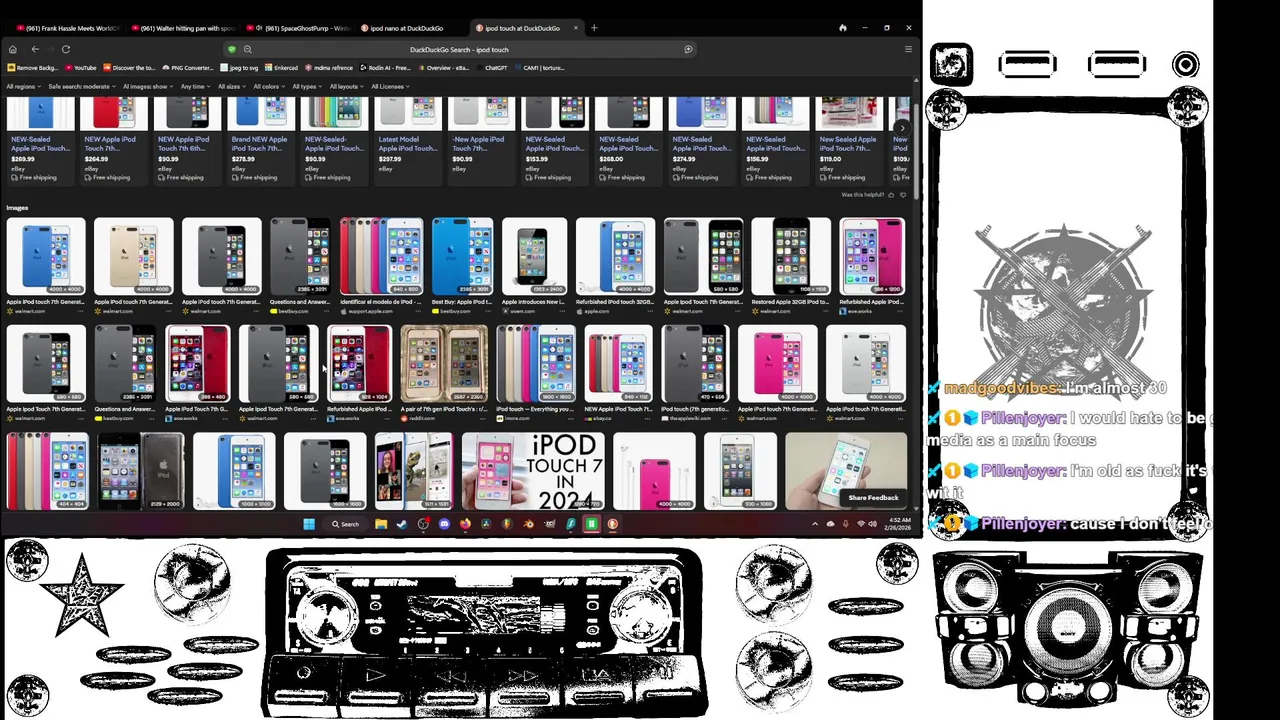Launch Steam from taskbar
The width and height of the screenshot is (1280, 720).
tap(402, 524)
